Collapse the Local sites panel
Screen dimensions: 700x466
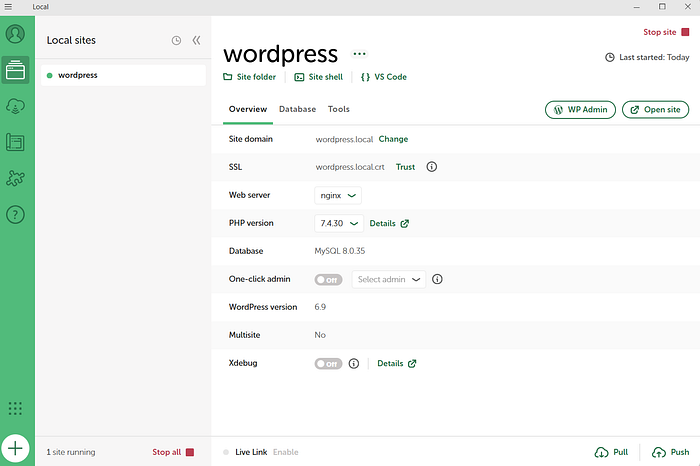[x=196, y=41]
